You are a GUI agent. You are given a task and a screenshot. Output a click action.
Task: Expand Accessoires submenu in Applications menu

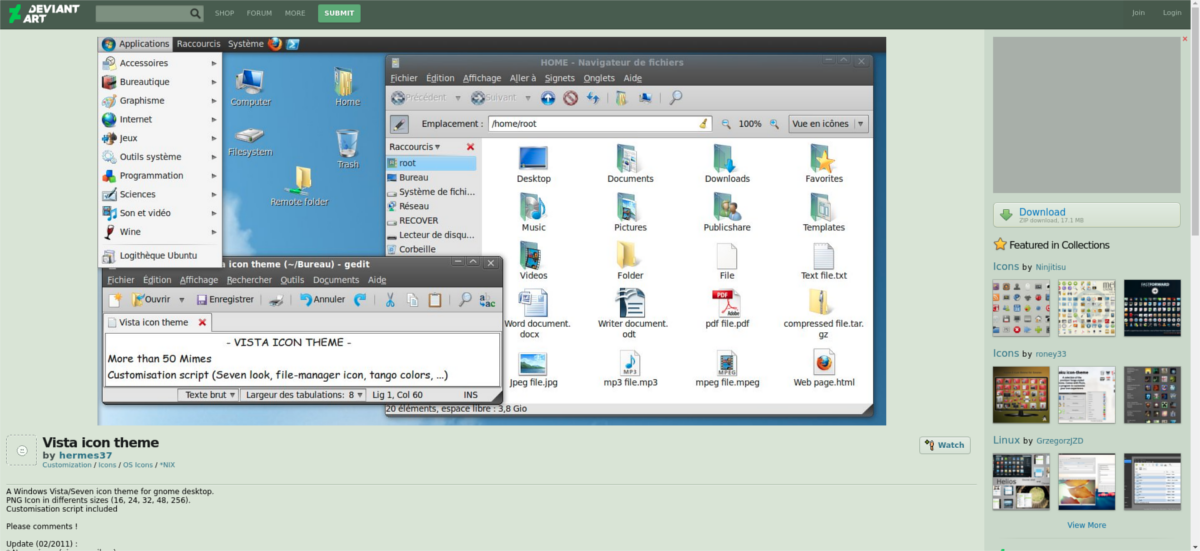tap(160, 63)
